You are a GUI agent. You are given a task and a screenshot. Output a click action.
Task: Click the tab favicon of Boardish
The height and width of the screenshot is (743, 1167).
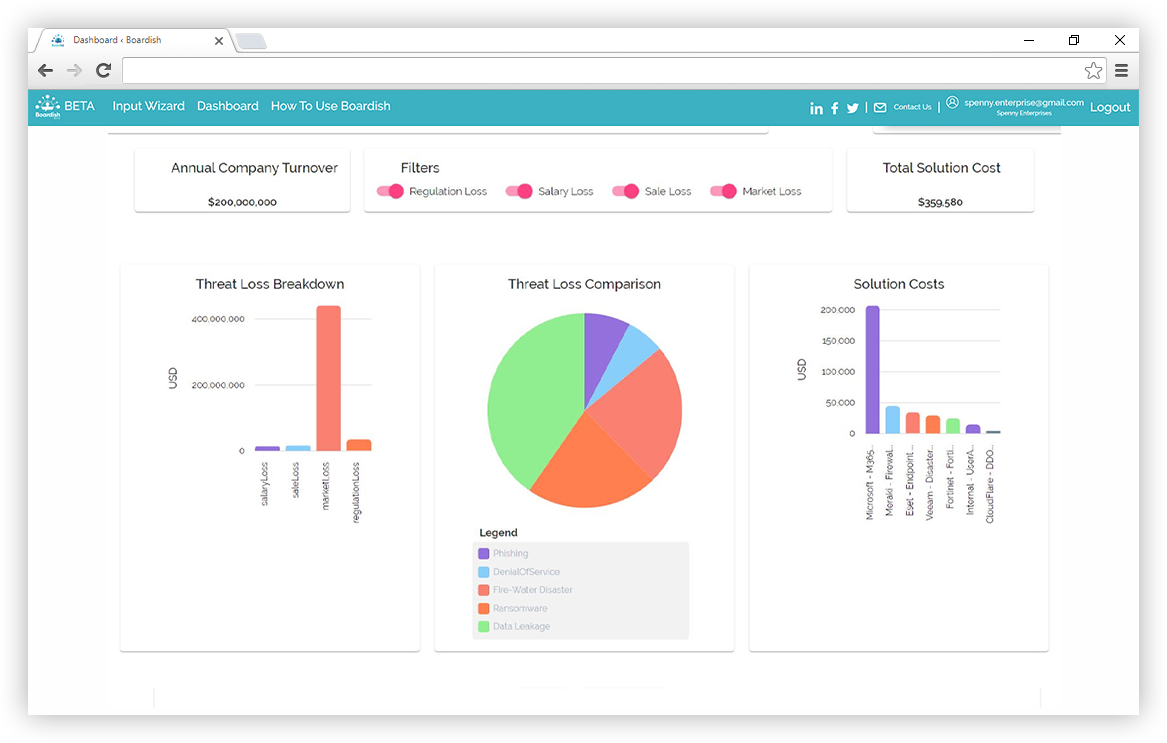(x=57, y=40)
